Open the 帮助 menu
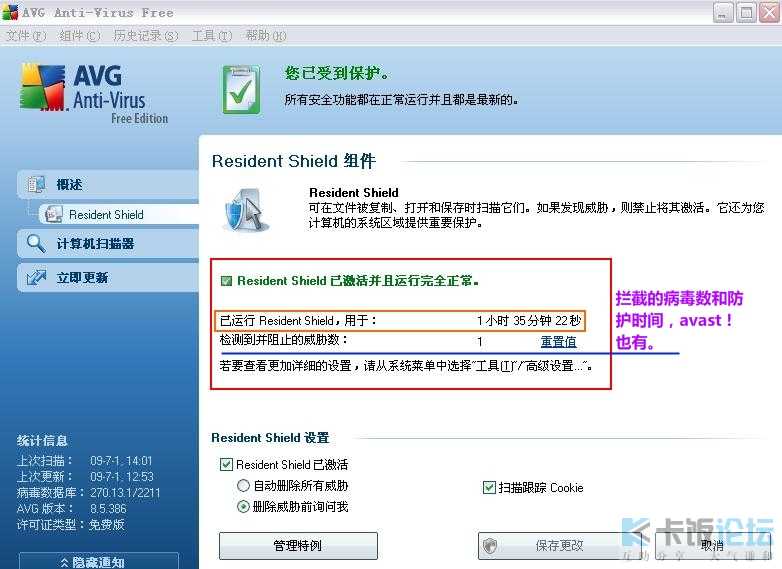 point(265,36)
